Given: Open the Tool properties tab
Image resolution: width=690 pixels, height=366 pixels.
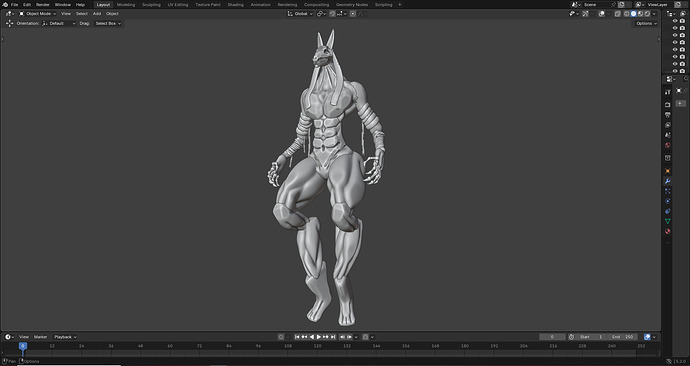Looking at the screenshot, I should 668,92.
